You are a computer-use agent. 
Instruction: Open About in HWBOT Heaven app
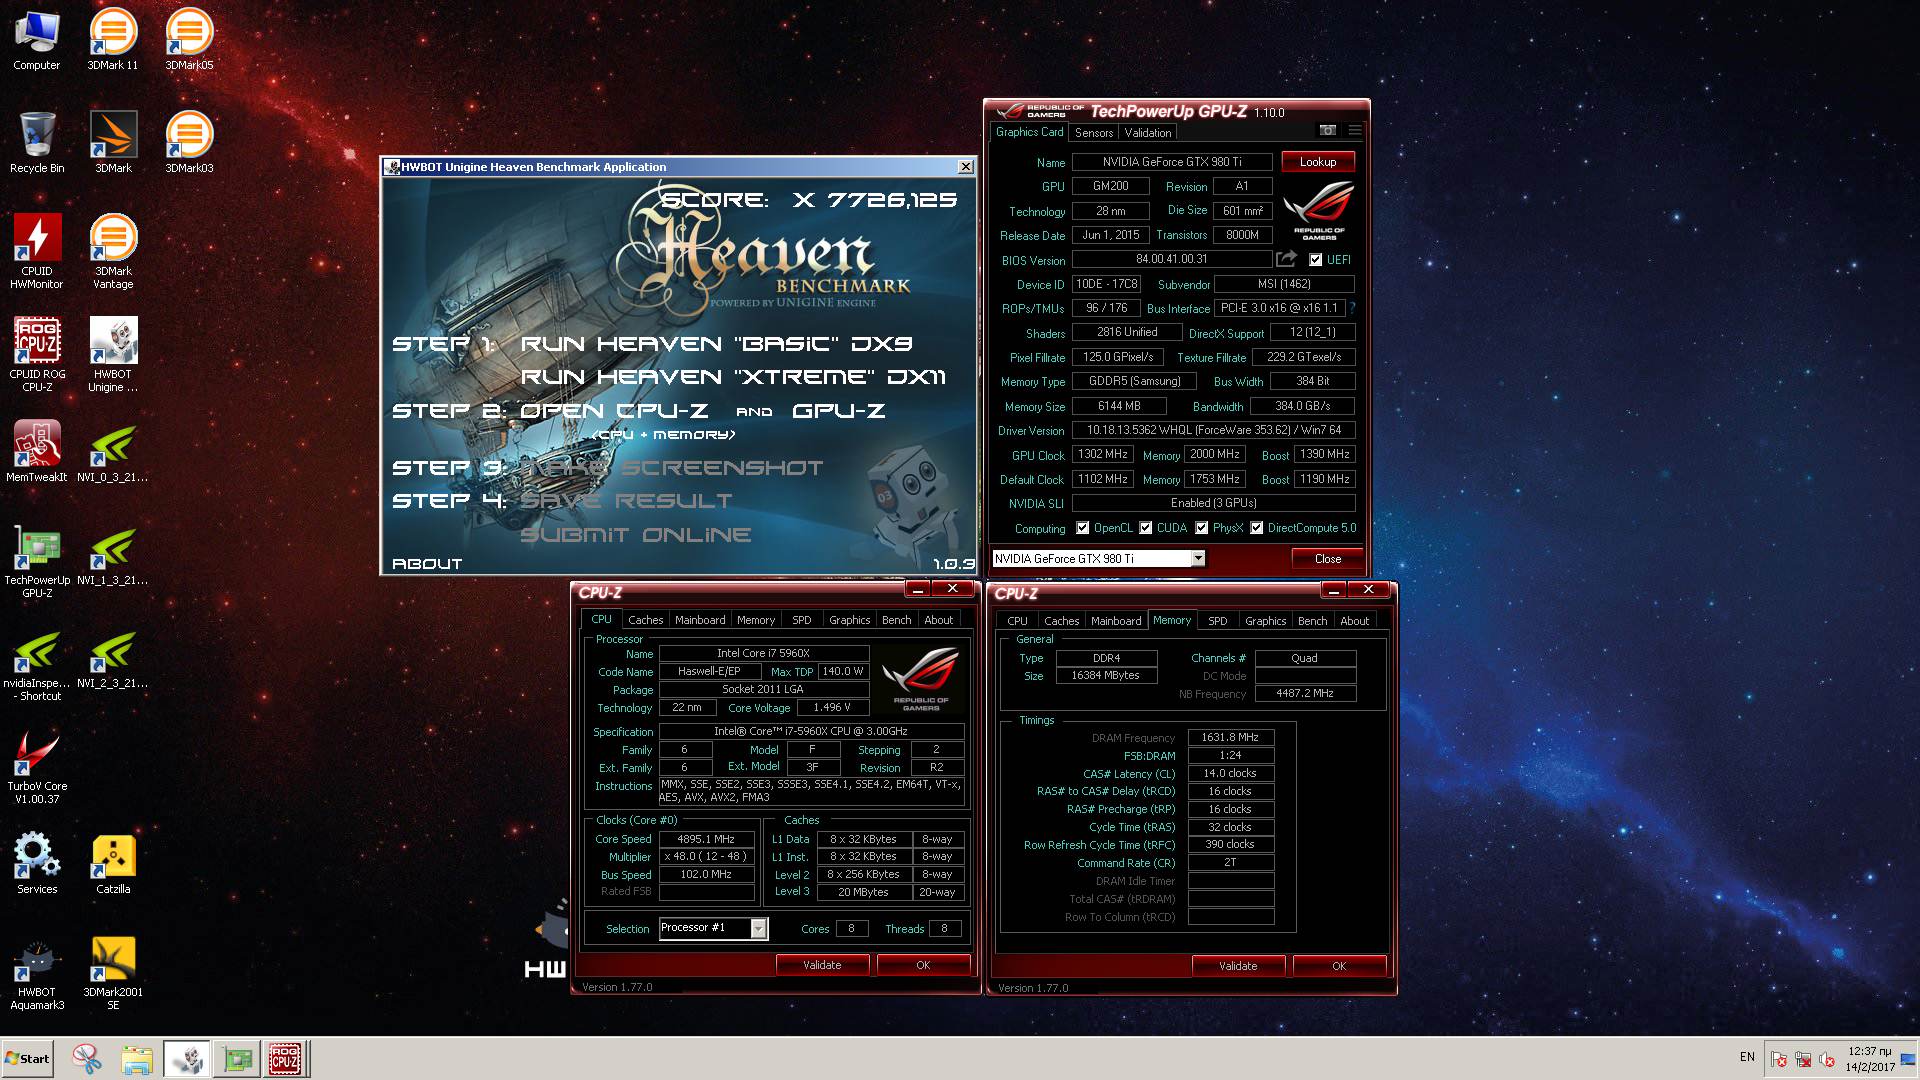(427, 564)
